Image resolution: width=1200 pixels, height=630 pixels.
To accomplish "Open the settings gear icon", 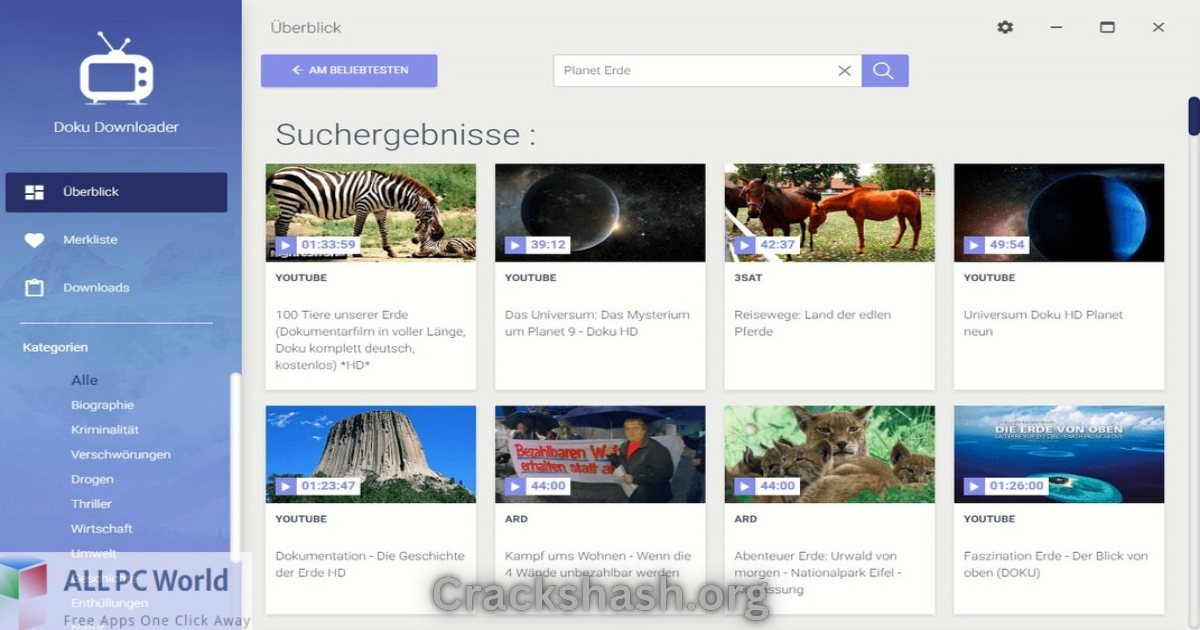I will point(1005,27).
